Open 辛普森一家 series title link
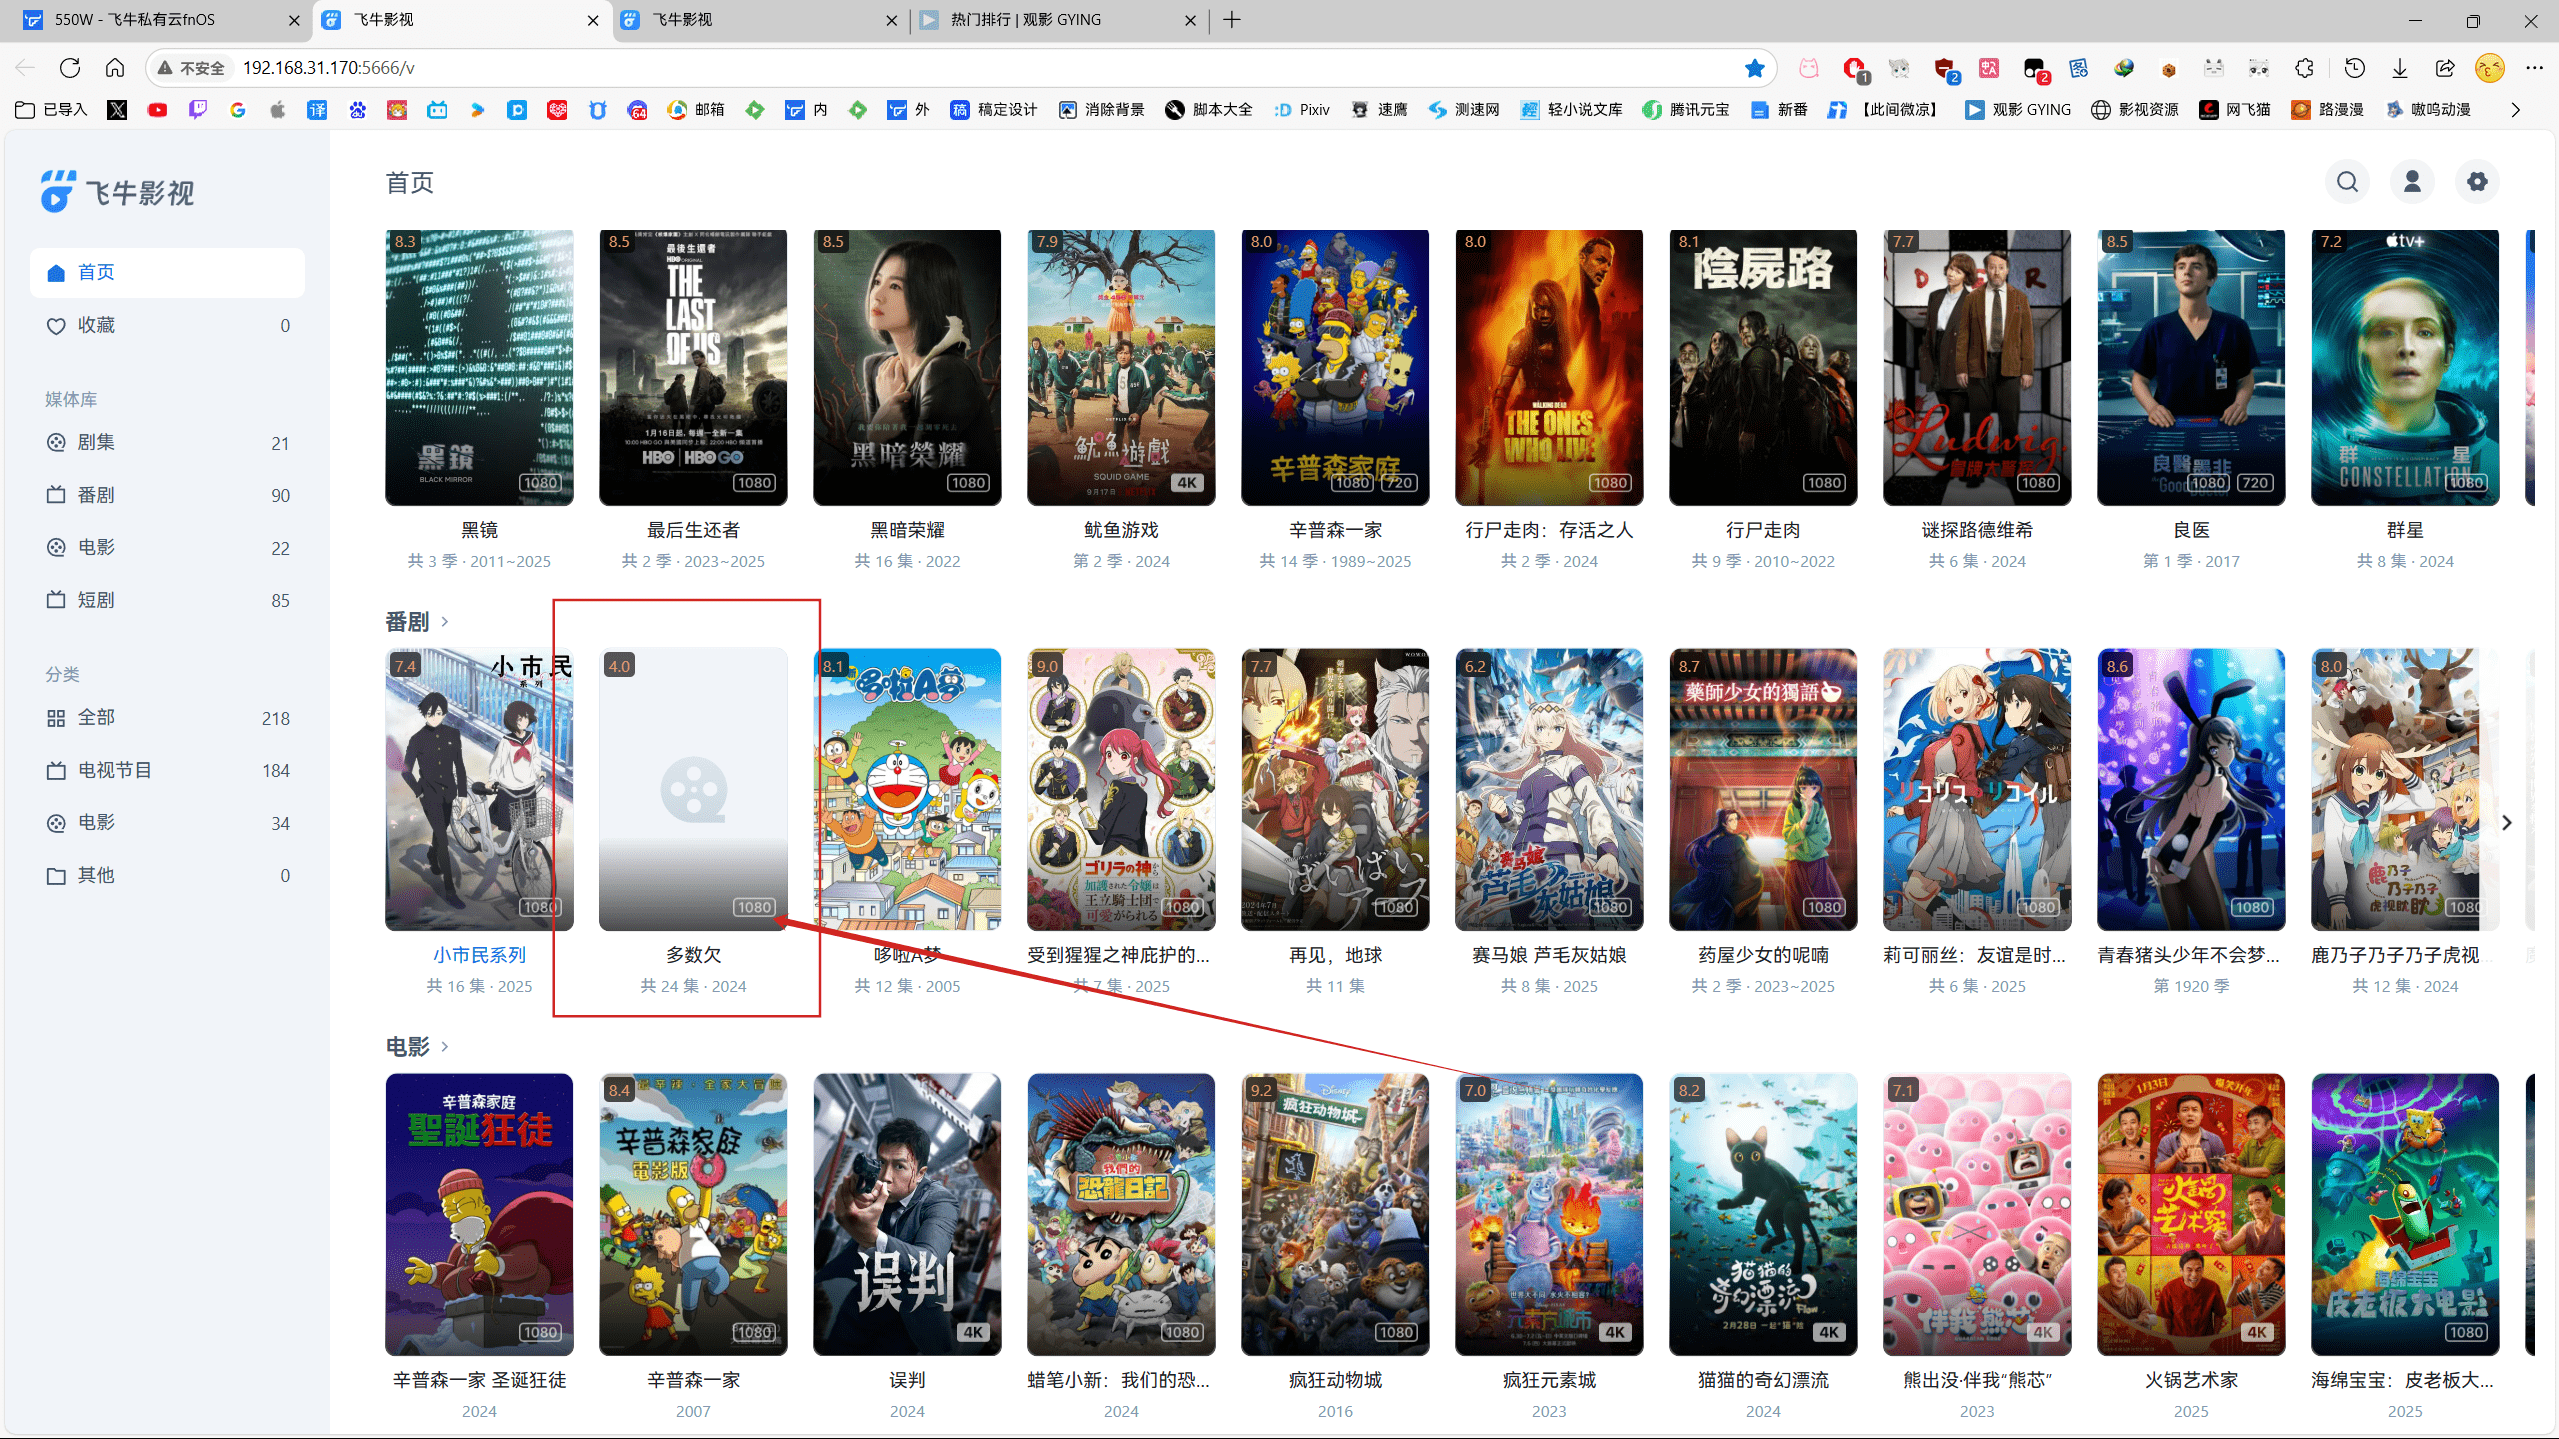Viewport: 2559px width, 1439px height. pyautogui.click(x=1335, y=530)
